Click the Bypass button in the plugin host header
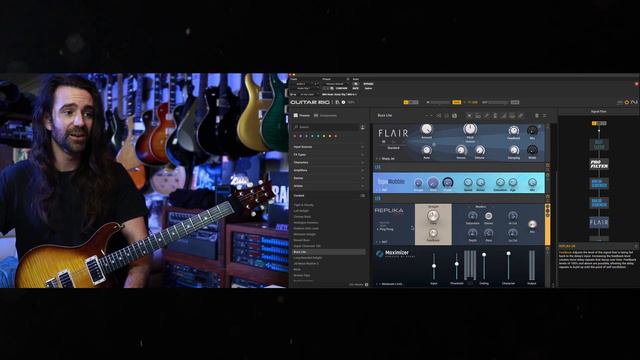 pyautogui.click(x=368, y=84)
